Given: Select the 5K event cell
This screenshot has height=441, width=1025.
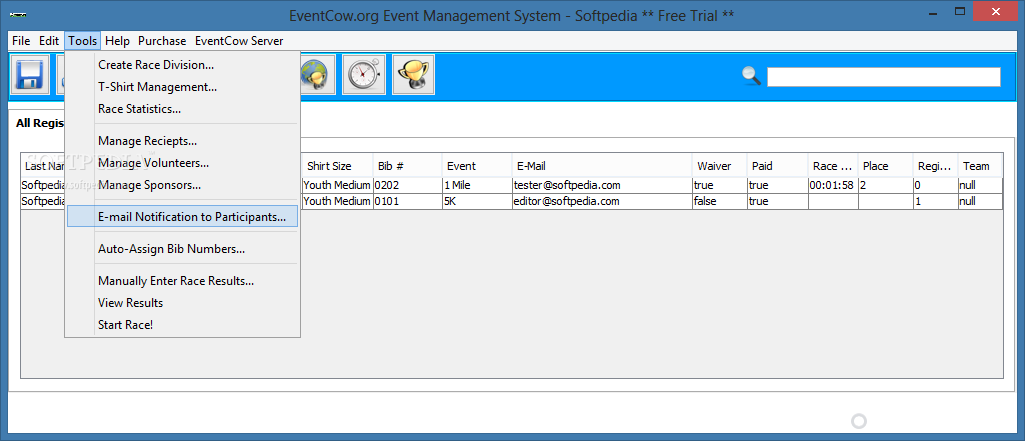Looking at the screenshot, I should [x=477, y=201].
